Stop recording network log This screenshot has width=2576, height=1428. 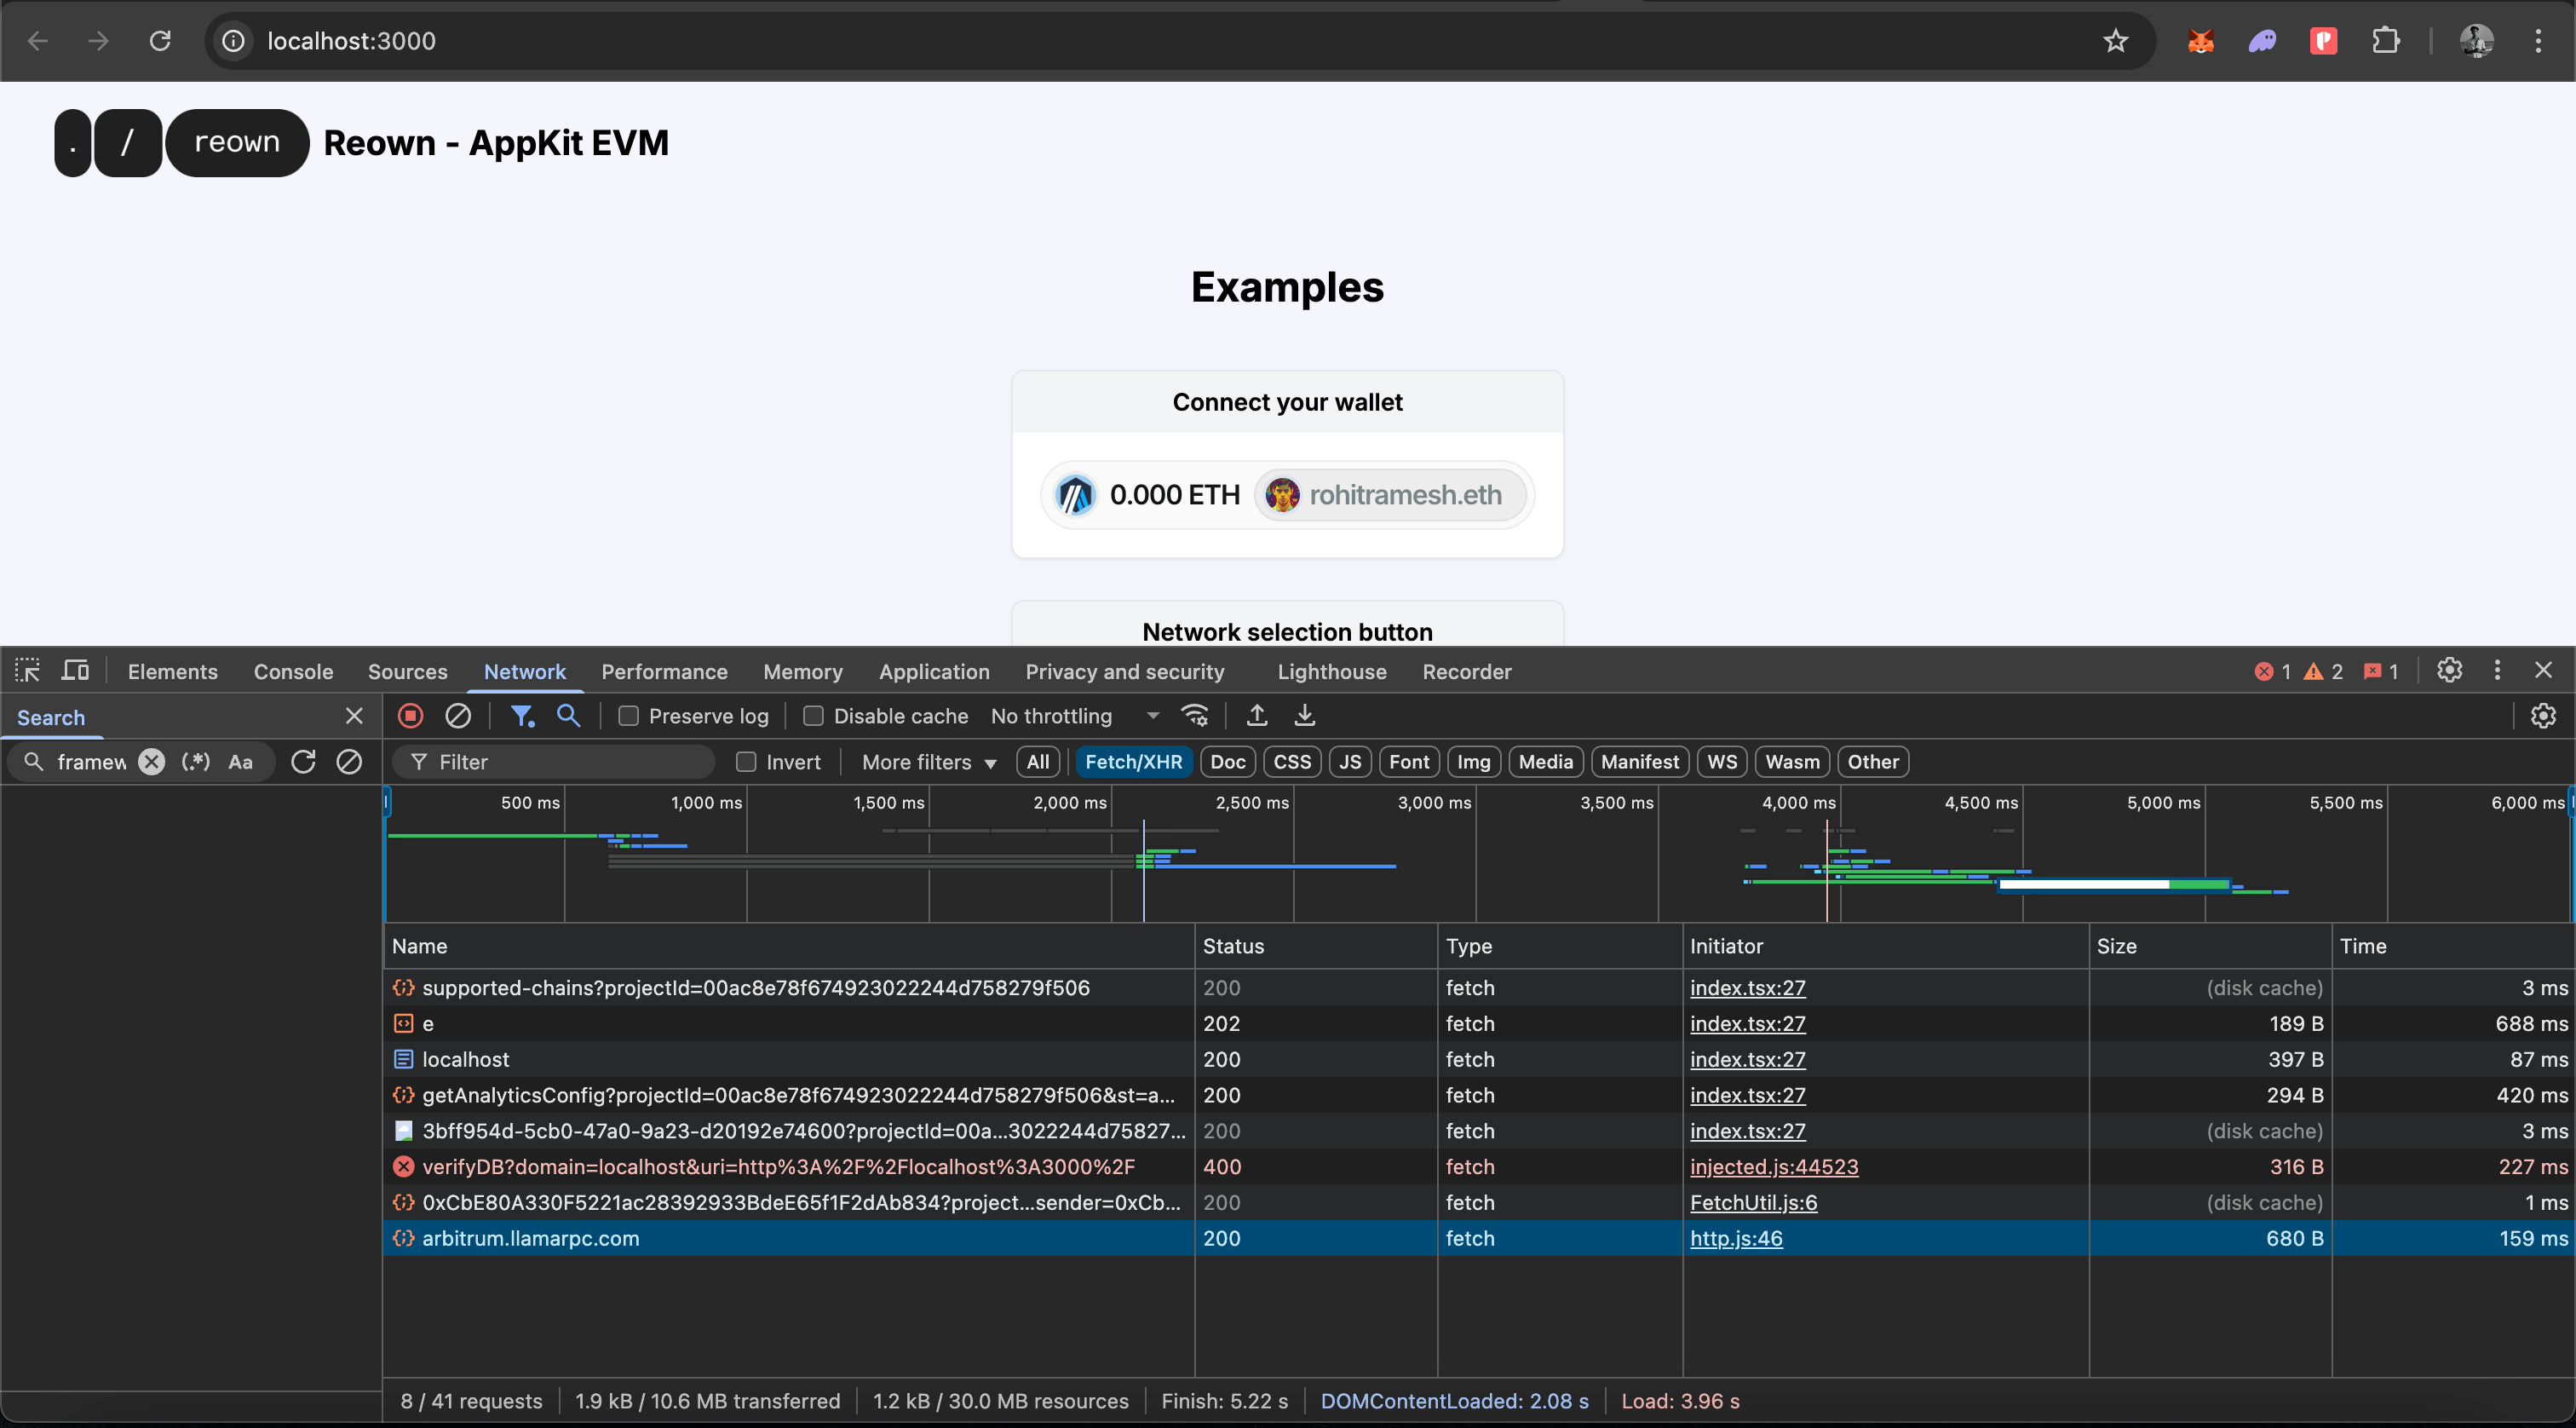pos(410,716)
